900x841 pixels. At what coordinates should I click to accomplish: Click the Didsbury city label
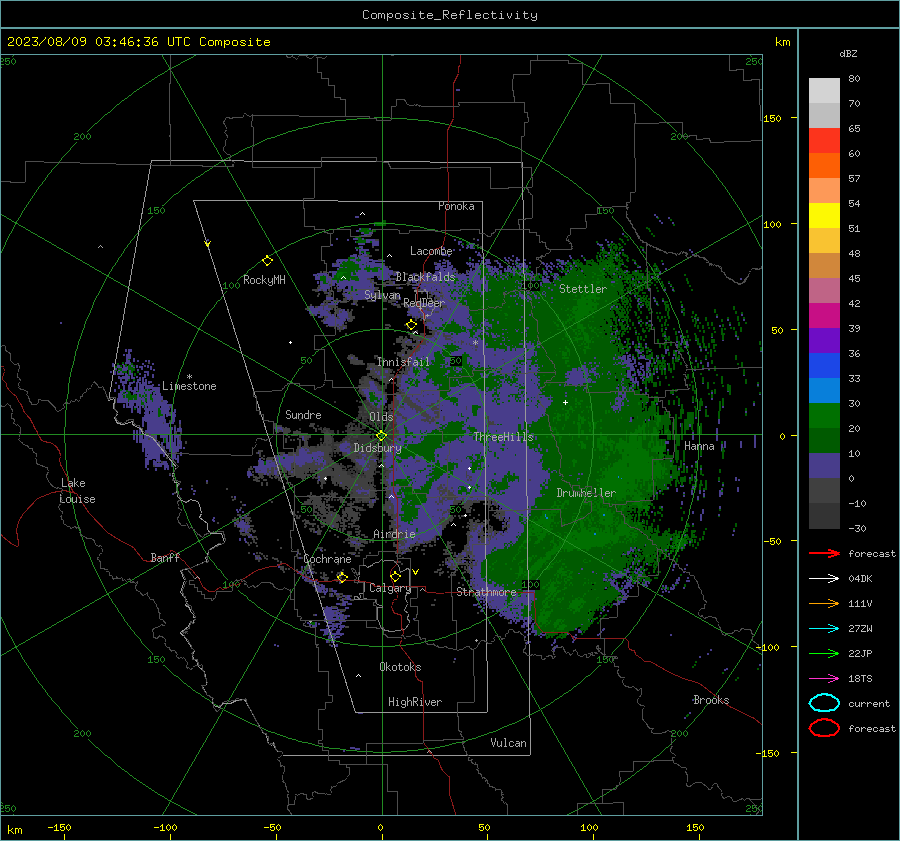pyautogui.click(x=377, y=448)
